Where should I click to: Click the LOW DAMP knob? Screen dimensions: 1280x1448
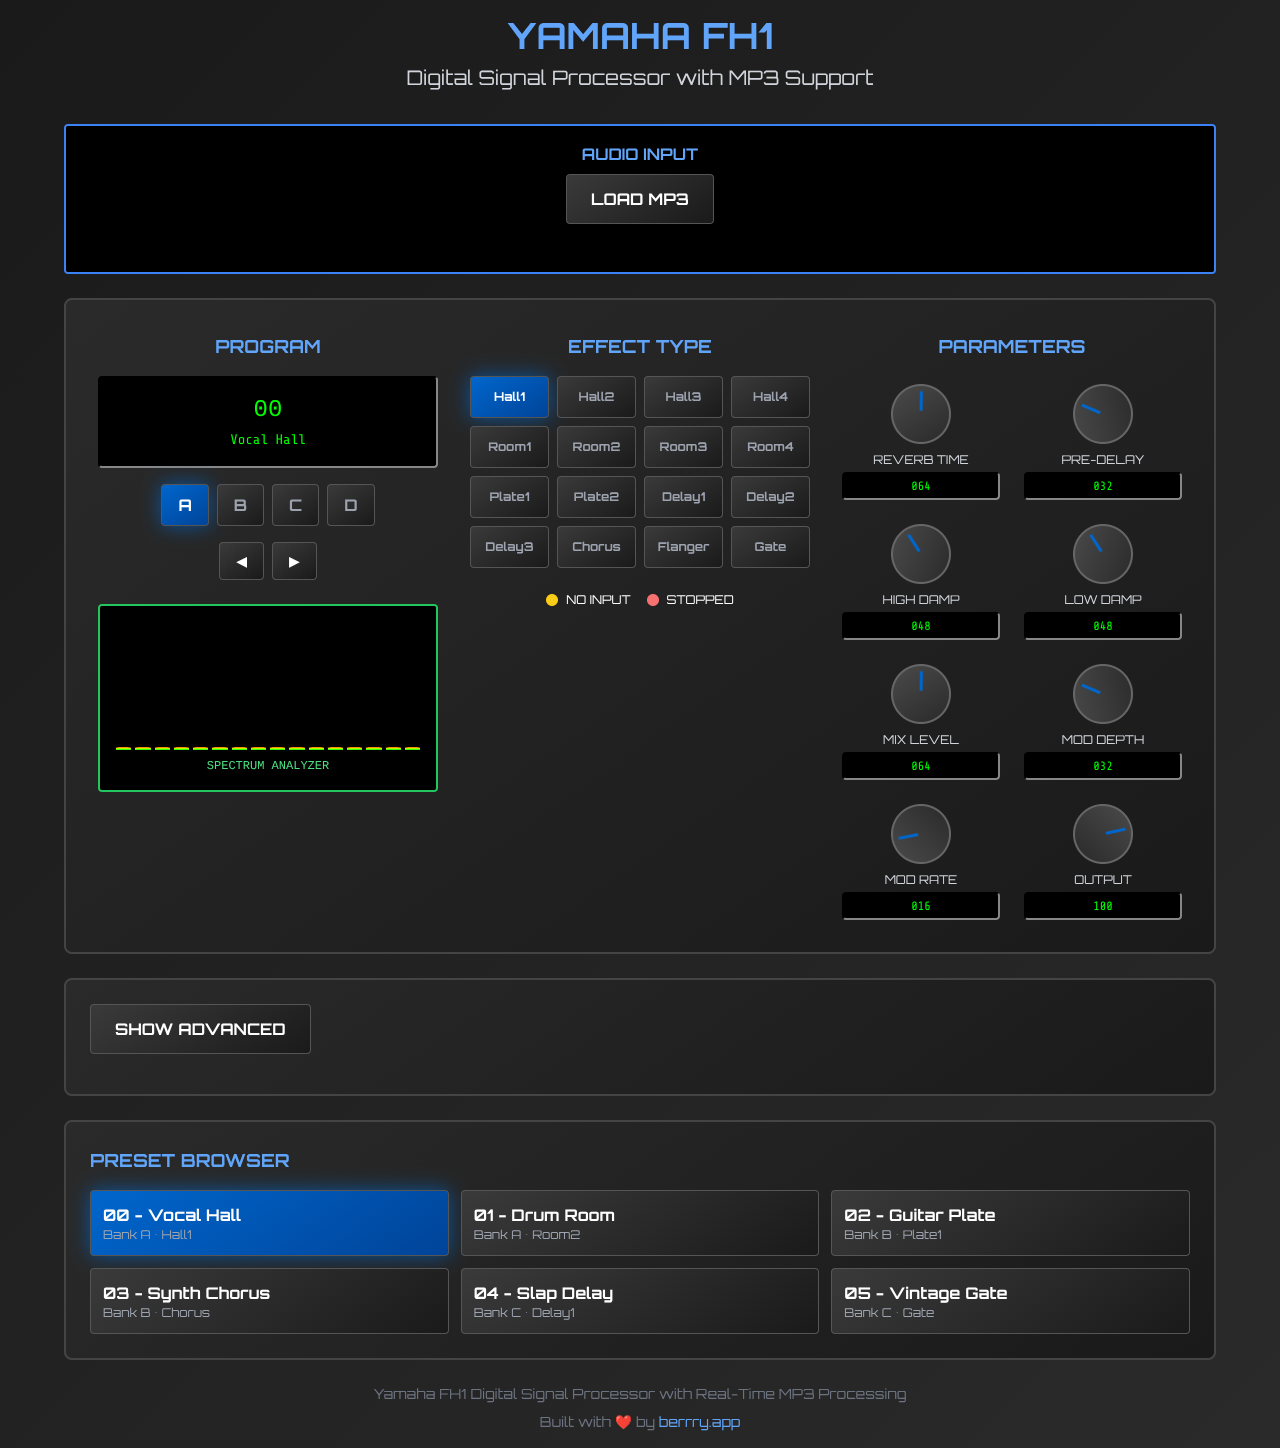1102,553
